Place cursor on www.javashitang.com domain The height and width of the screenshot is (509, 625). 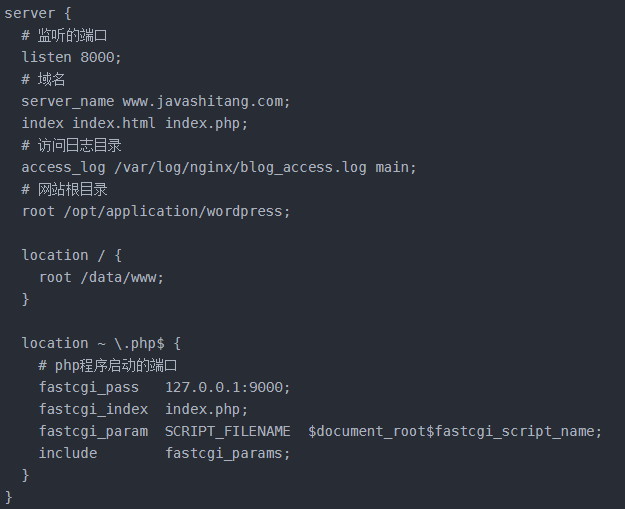(x=206, y=101)
